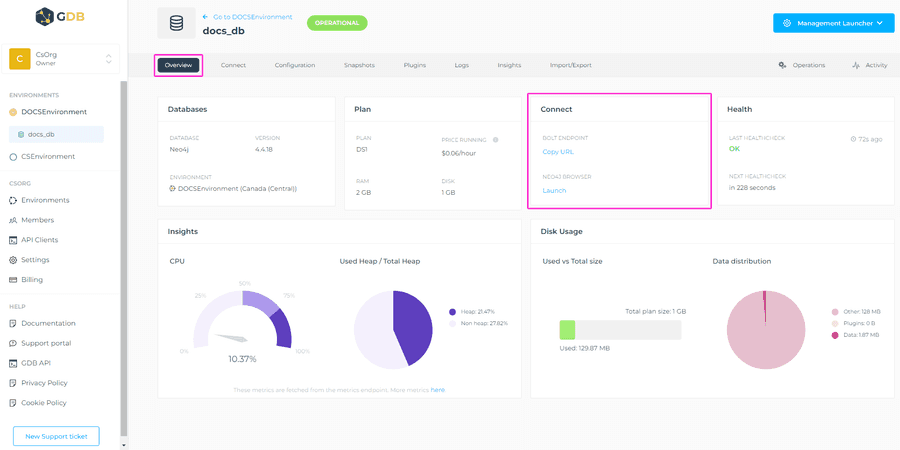The width and height of the screenshot is (900, 450).
Task: Click the purple Heap legend swatch
Action: click(x=452, y=312)
